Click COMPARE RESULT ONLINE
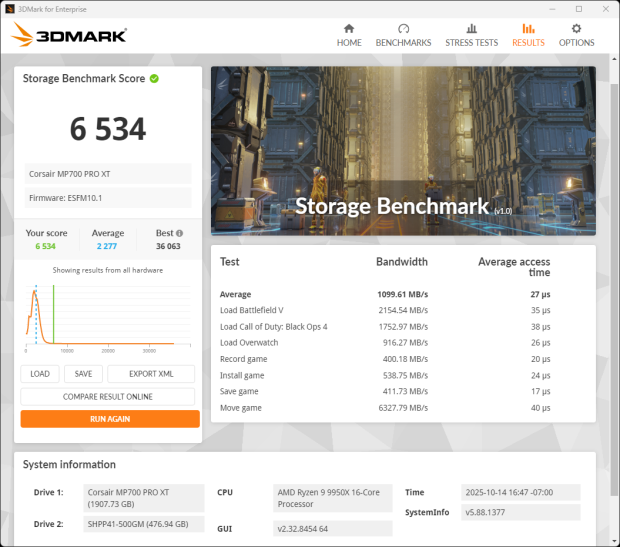The image size is (620, 547). tap(108, 397)
